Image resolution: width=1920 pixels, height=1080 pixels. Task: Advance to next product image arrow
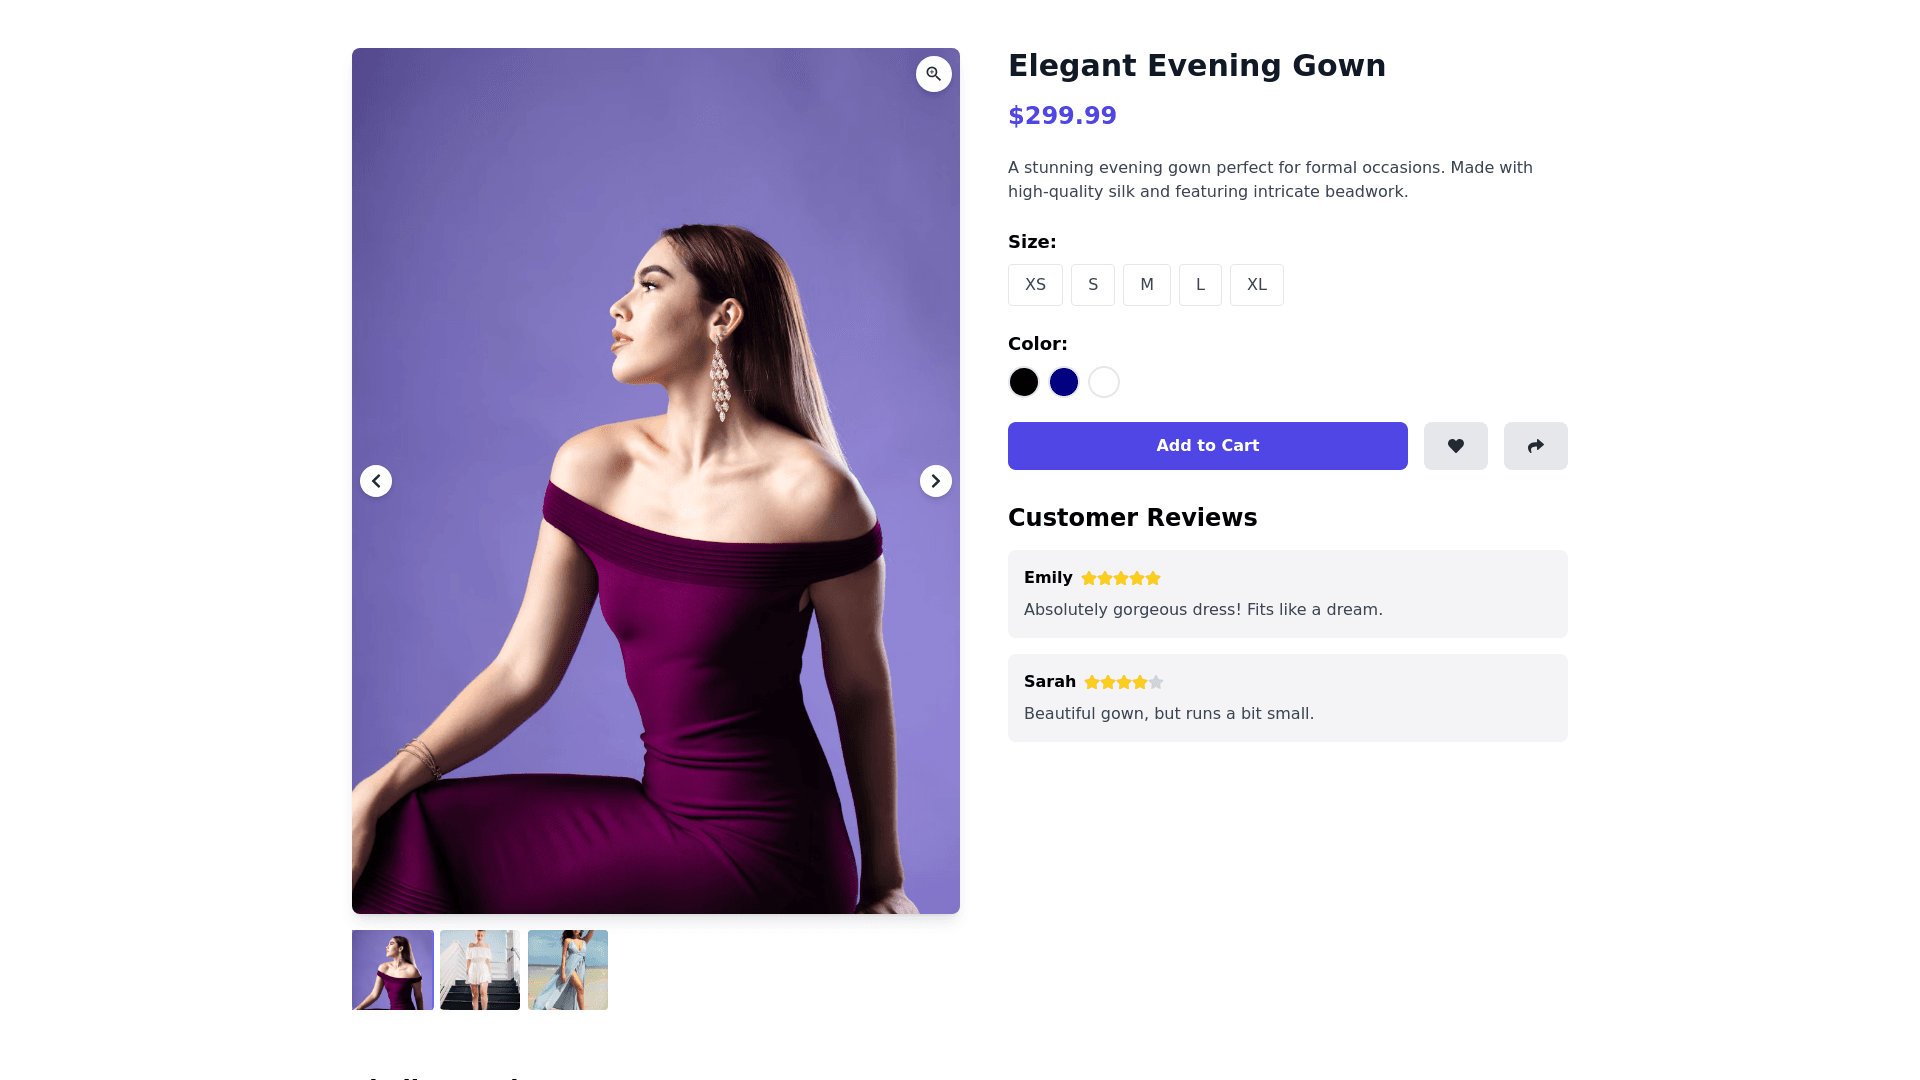[x=936, y=481]
